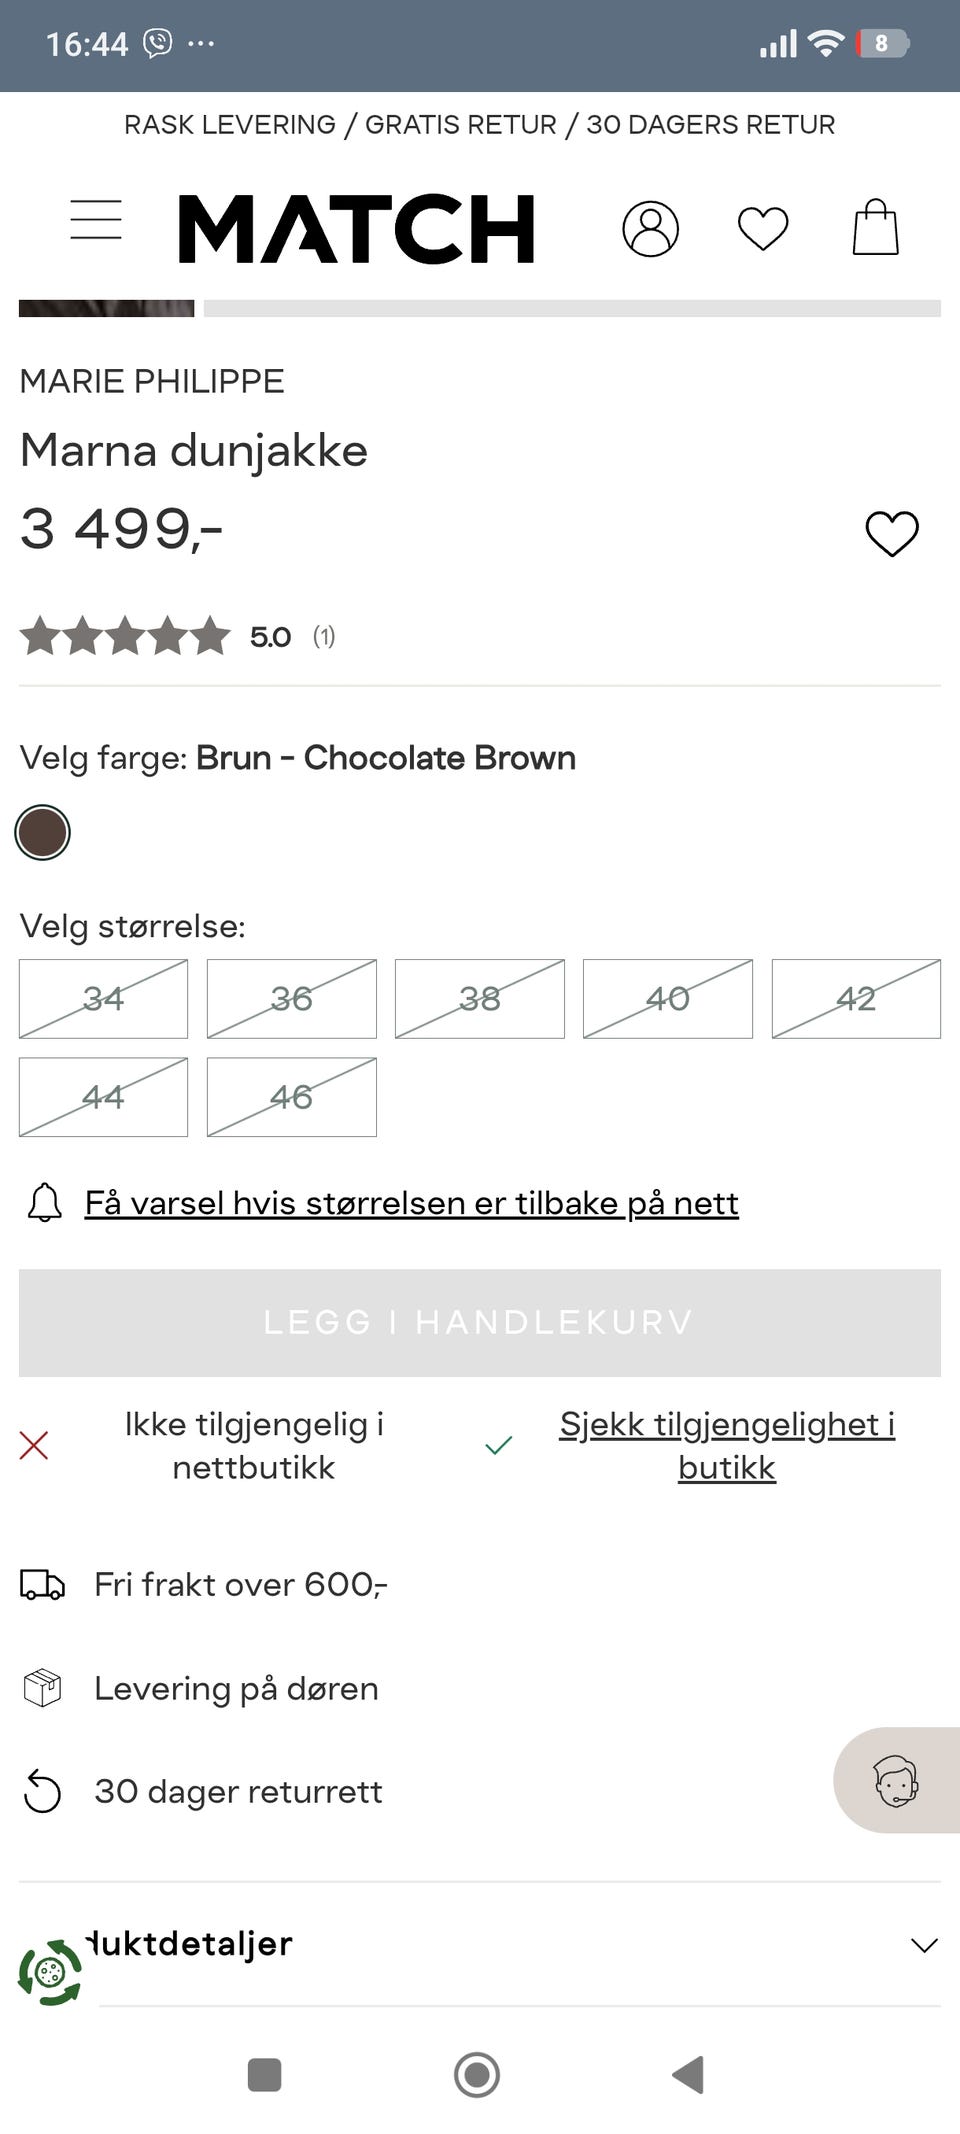Choose size 46
The height and width of the screenshot is (2134, 960).
292,1097
